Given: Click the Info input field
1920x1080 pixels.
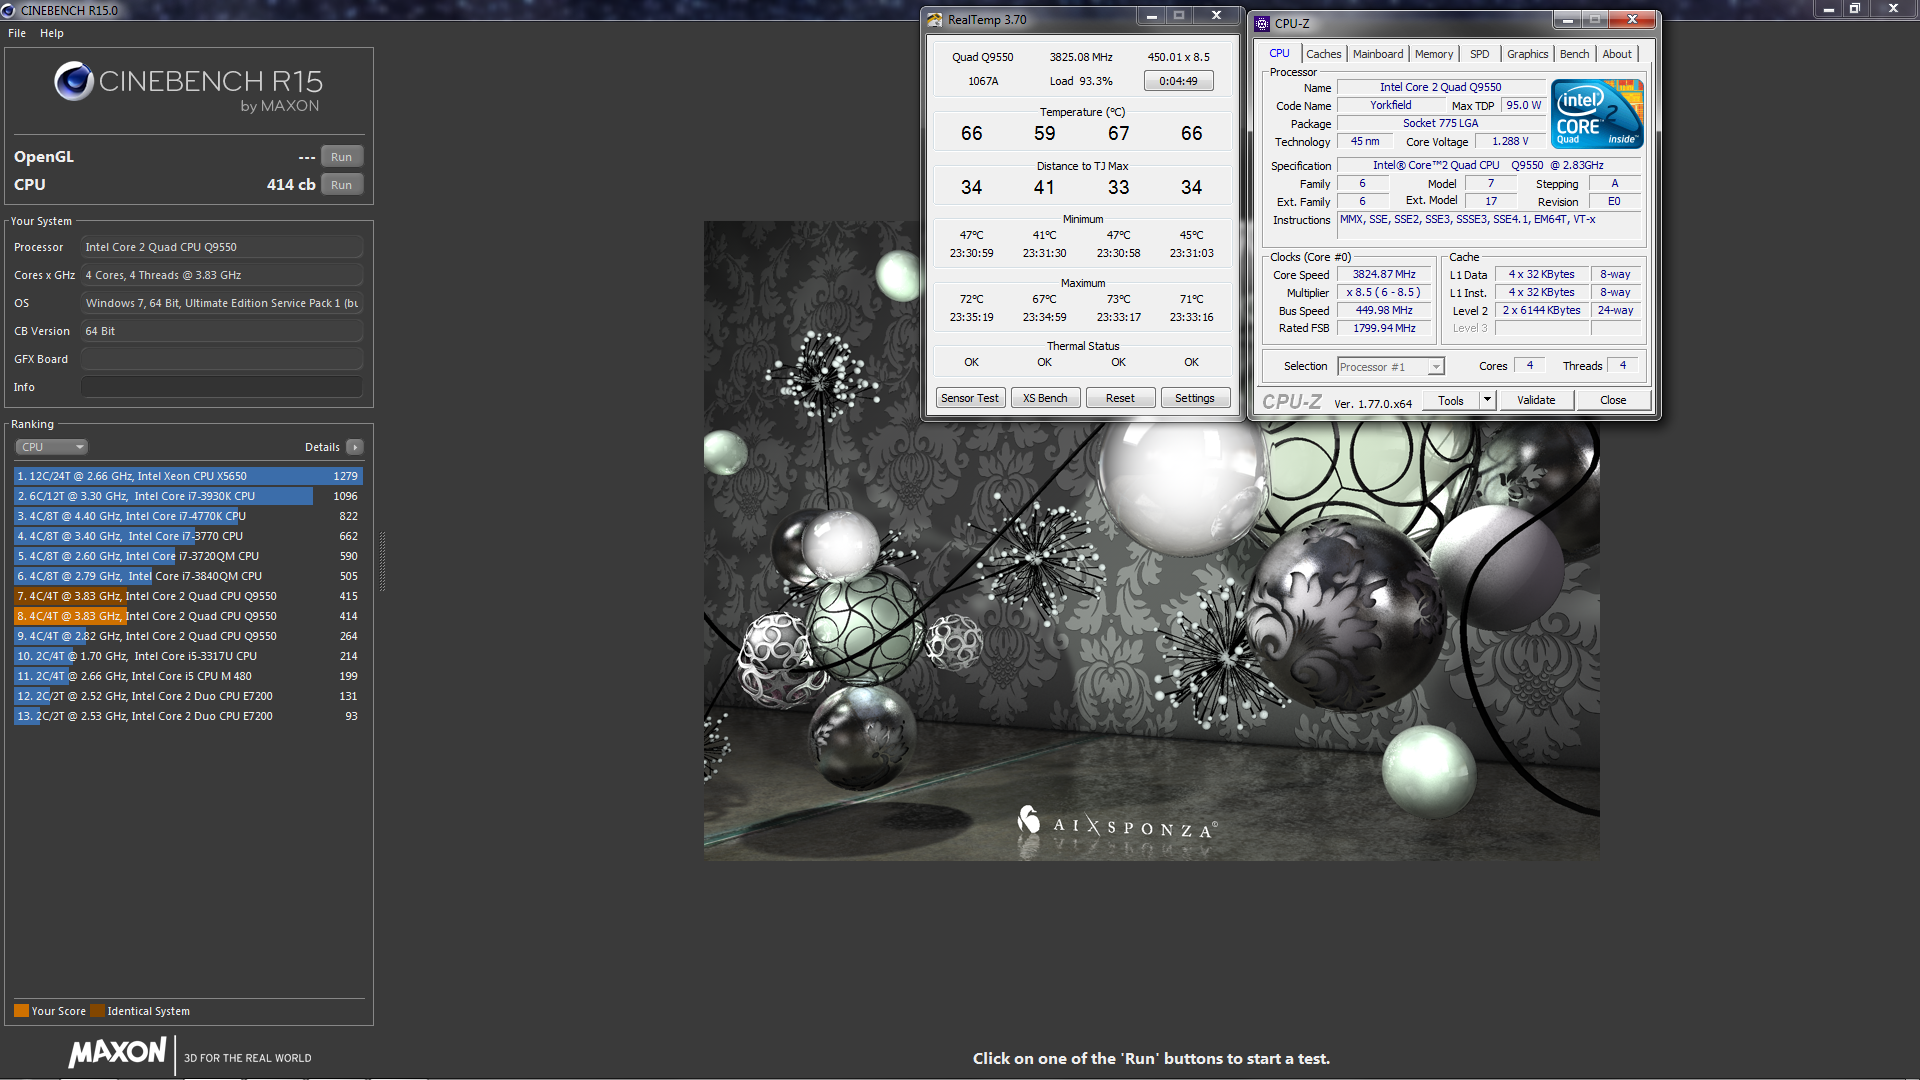Looking at the screenshot, I should (x=221, y=387).
